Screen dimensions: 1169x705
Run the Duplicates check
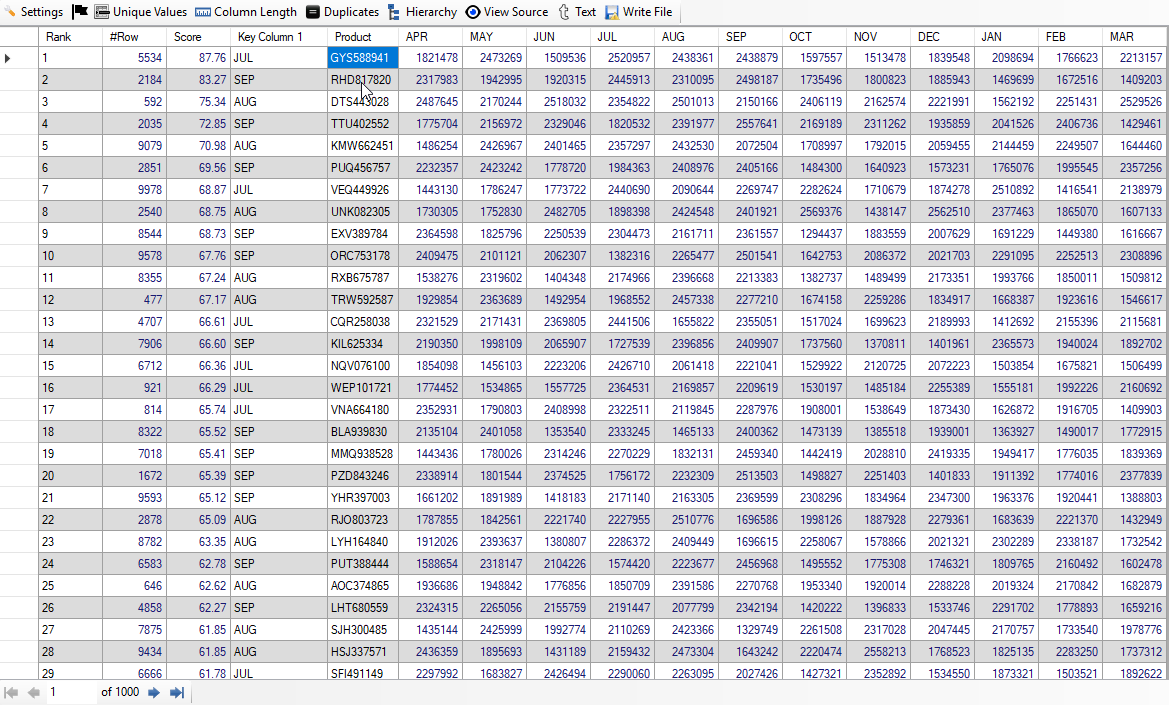click(342, 12)
